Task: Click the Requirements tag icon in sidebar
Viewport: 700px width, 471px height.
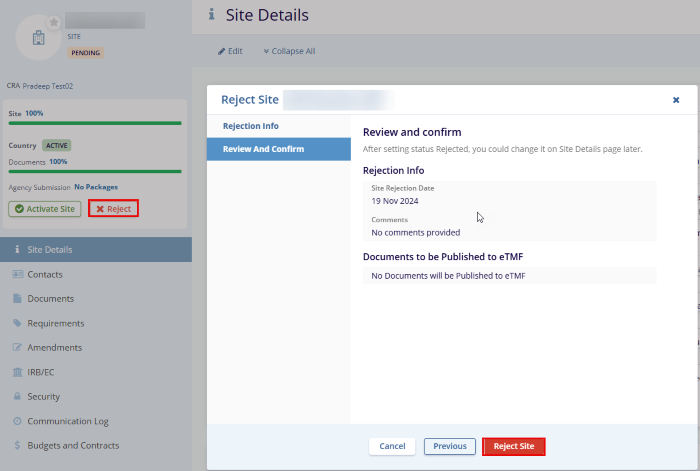Action: click(x=18, y=323)
